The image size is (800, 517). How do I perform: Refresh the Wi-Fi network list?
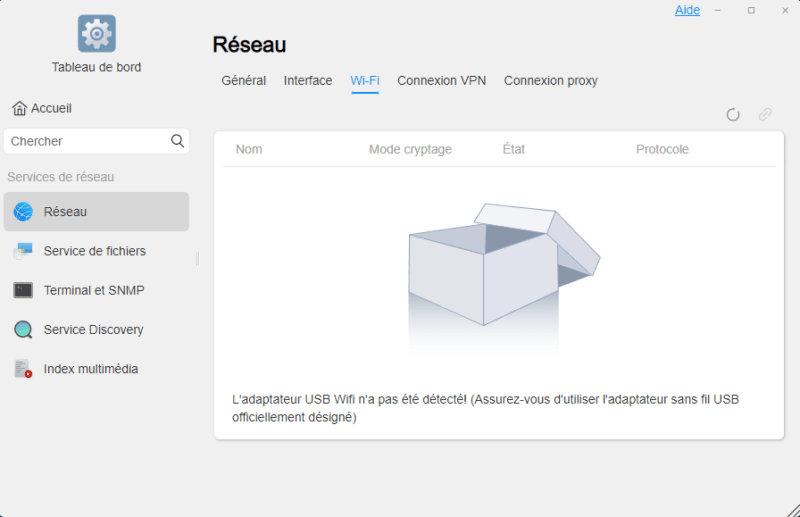(733, 115)
